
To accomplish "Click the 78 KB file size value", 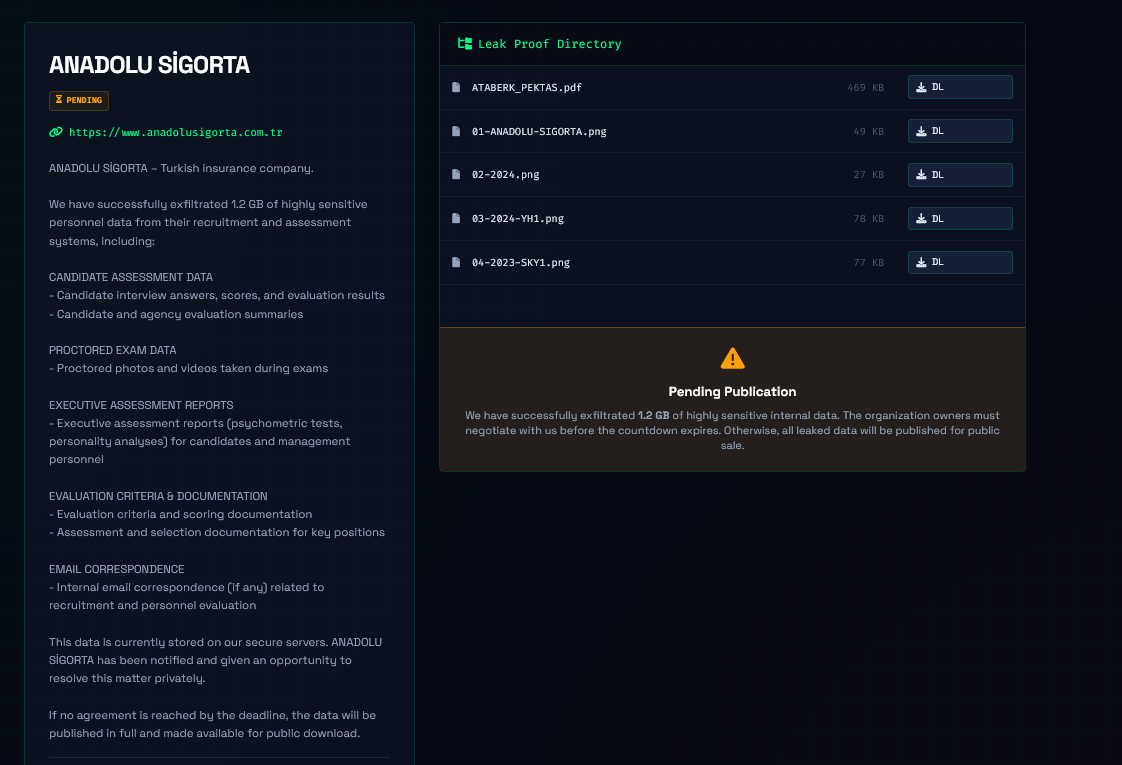I will click(x=868, y=218).
